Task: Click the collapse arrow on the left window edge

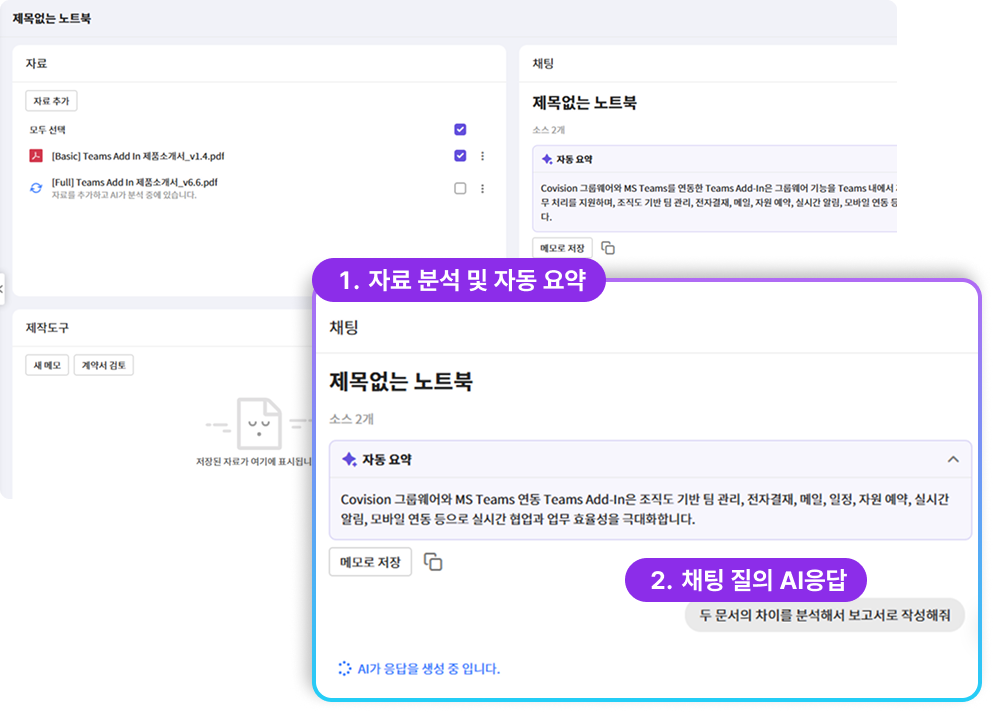Action: coord(3,289)
